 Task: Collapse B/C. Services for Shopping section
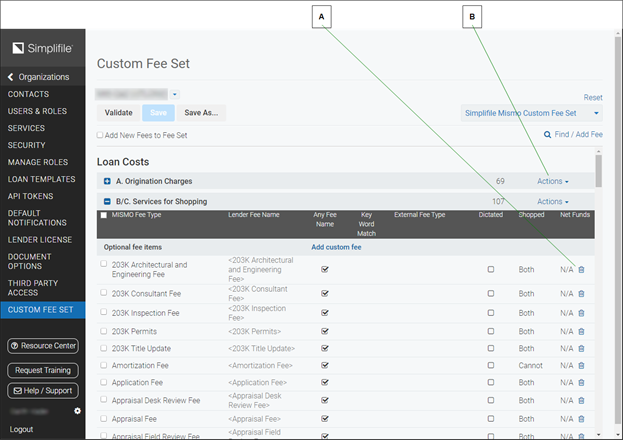(107, 202)
